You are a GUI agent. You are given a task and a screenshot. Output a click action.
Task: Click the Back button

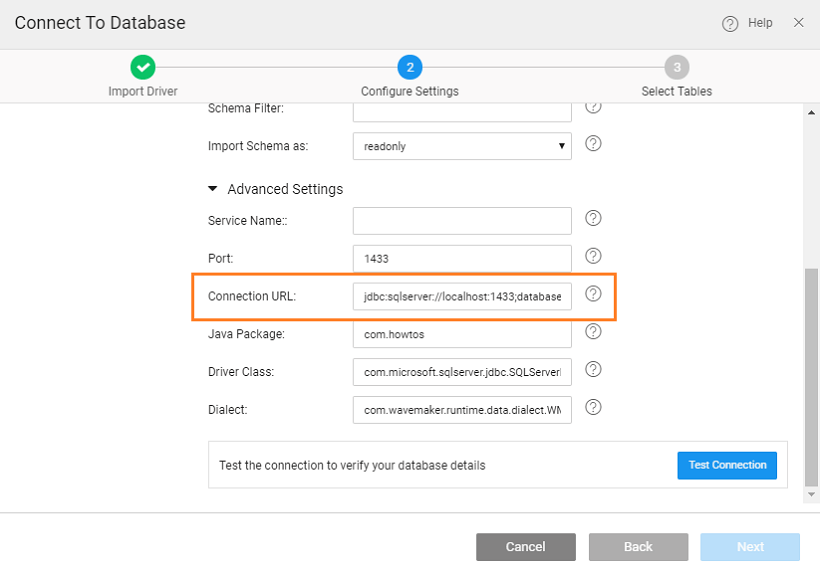pos(638,547)
